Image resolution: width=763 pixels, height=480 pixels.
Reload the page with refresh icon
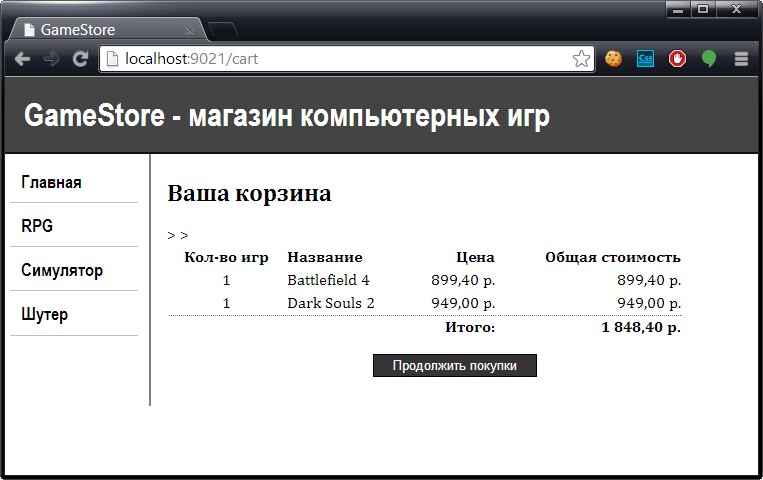pyautogui.click(x=80, y=59)
